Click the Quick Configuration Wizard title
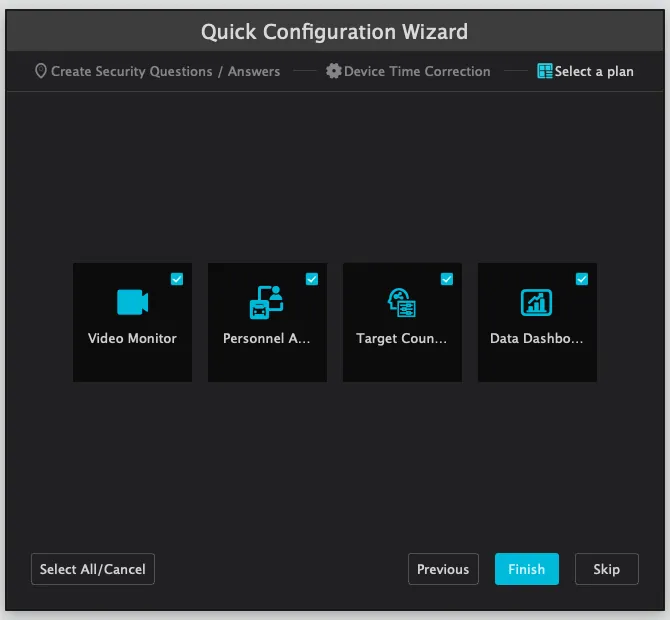Screen dimensions: 670x620 (335, 32)
